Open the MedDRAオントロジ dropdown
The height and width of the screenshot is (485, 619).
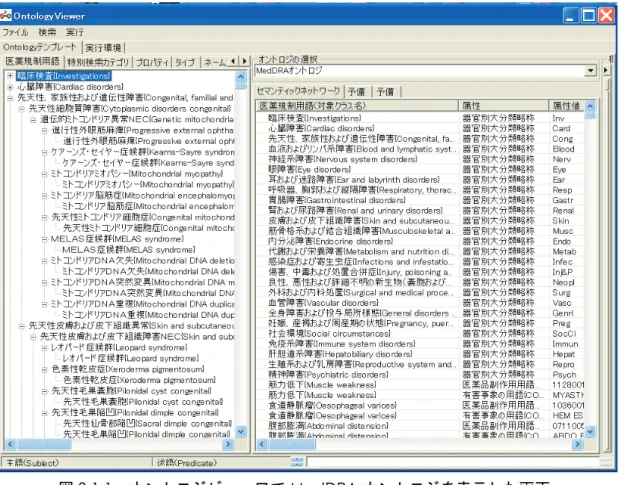590,71
